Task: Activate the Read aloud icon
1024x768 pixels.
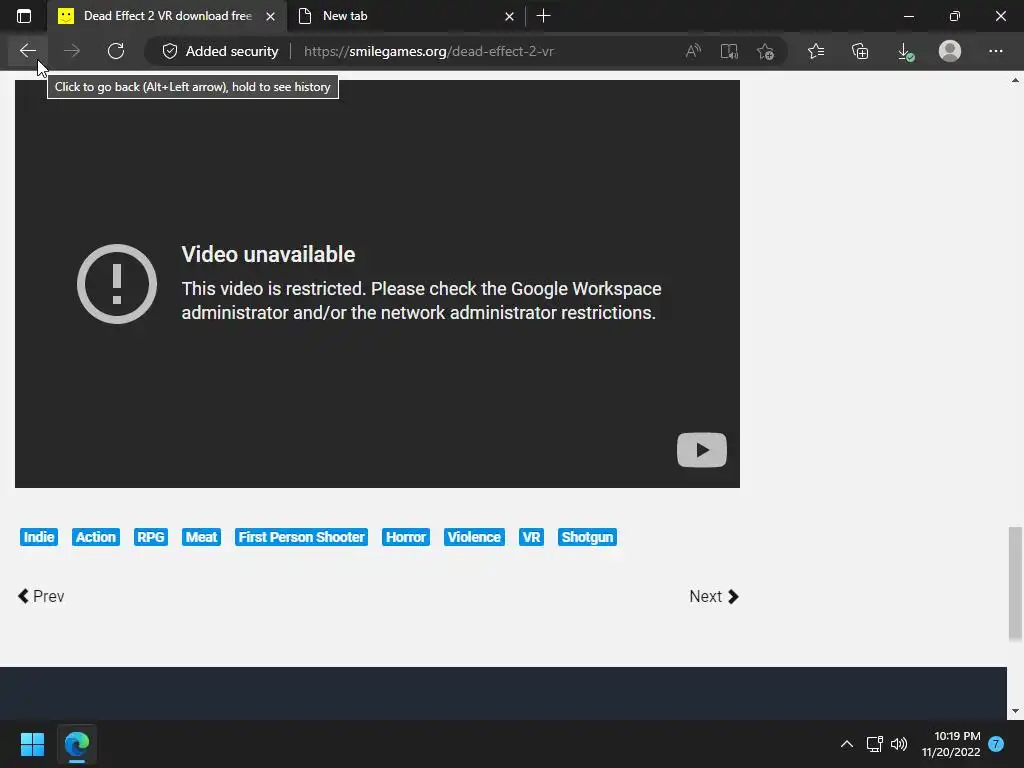Action: 693,51
